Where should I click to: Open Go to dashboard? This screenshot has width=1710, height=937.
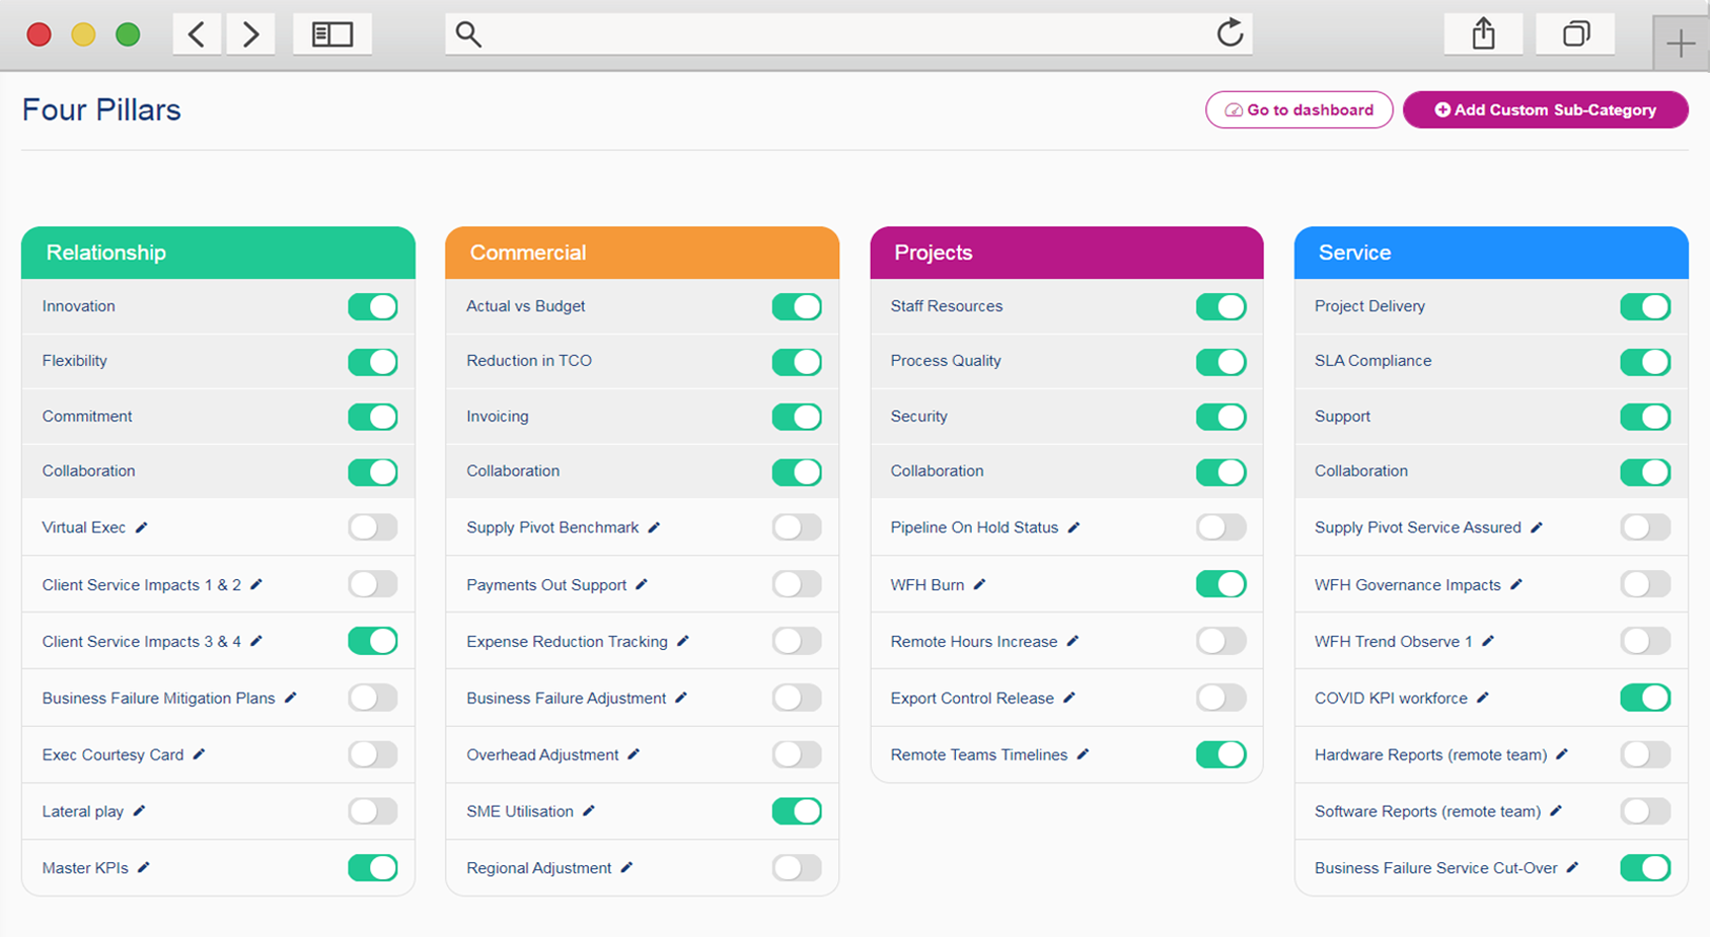tap(1299, 110)
